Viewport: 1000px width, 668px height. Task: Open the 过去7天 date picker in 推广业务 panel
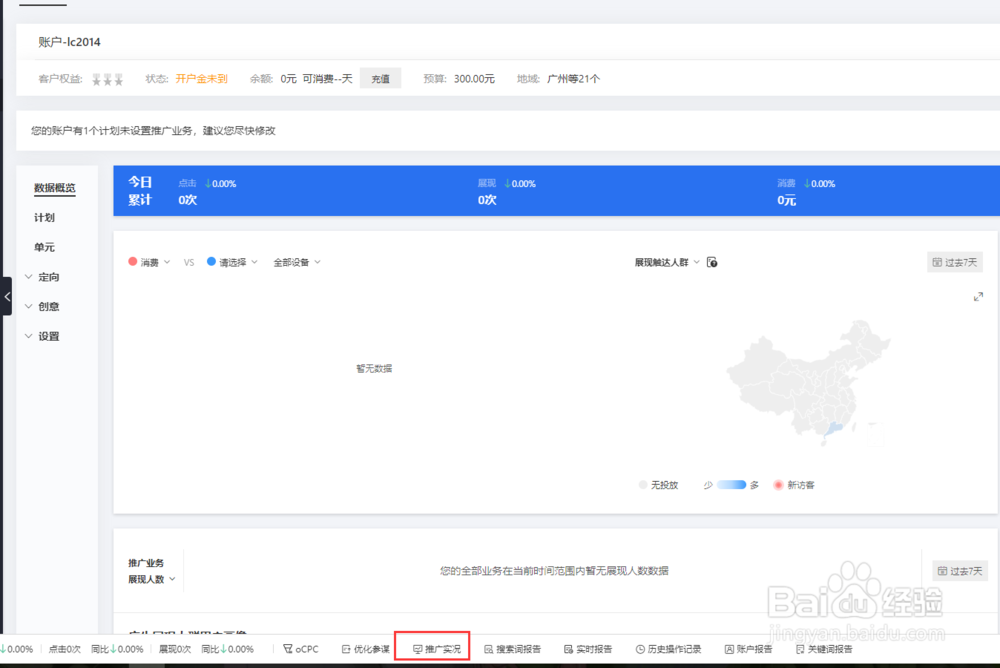960,571
